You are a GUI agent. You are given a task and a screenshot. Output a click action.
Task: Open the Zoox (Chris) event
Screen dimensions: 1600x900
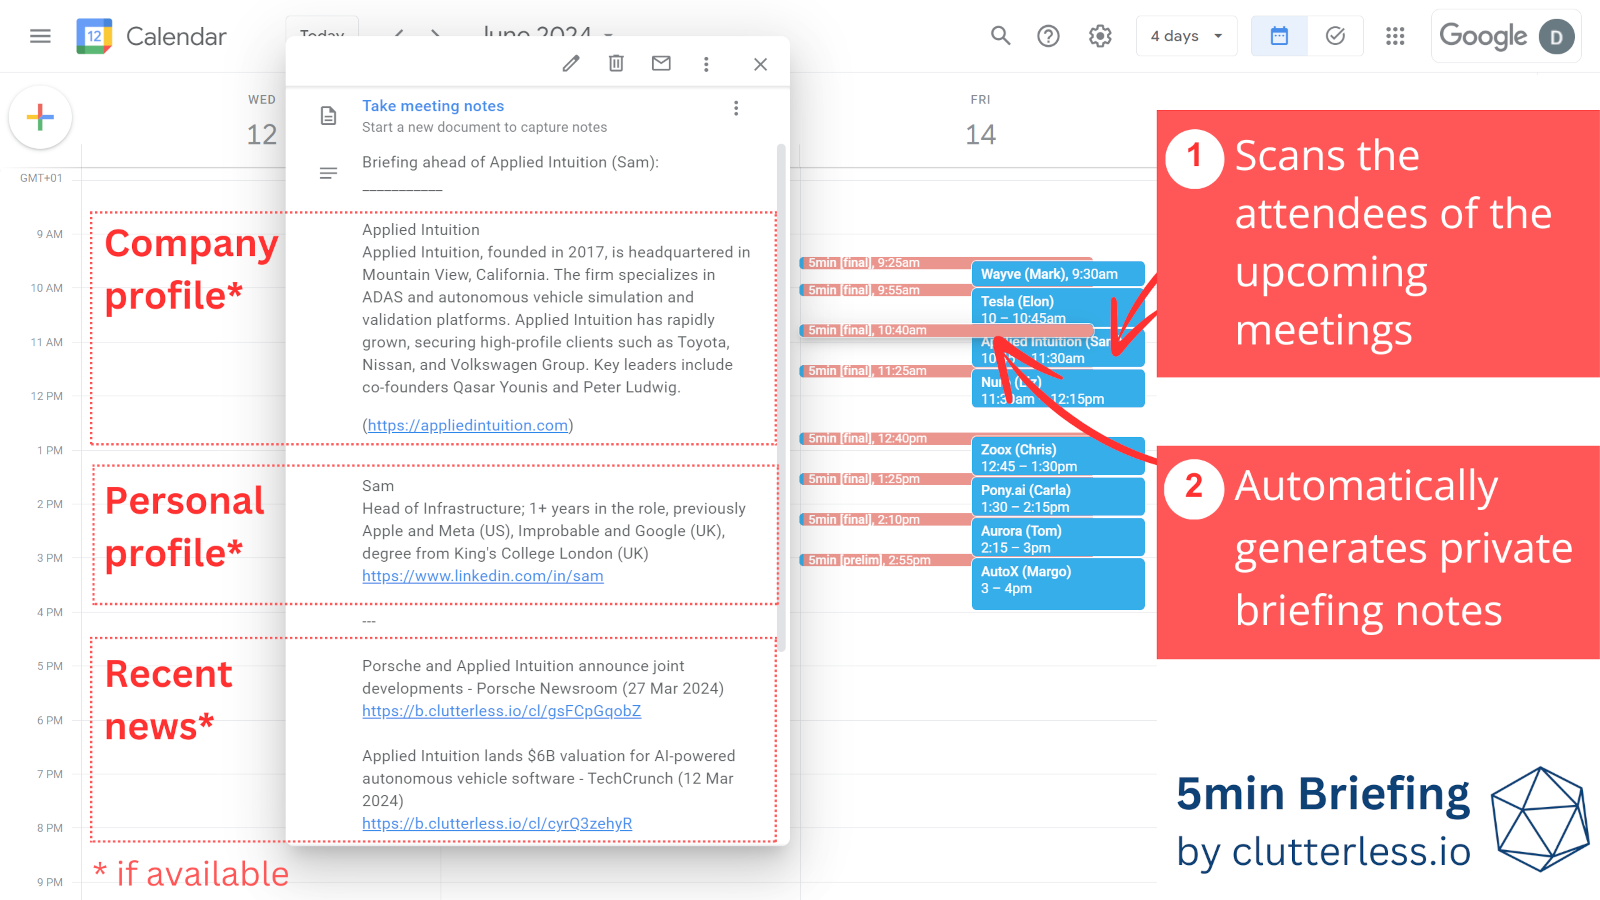[1058, 457]
